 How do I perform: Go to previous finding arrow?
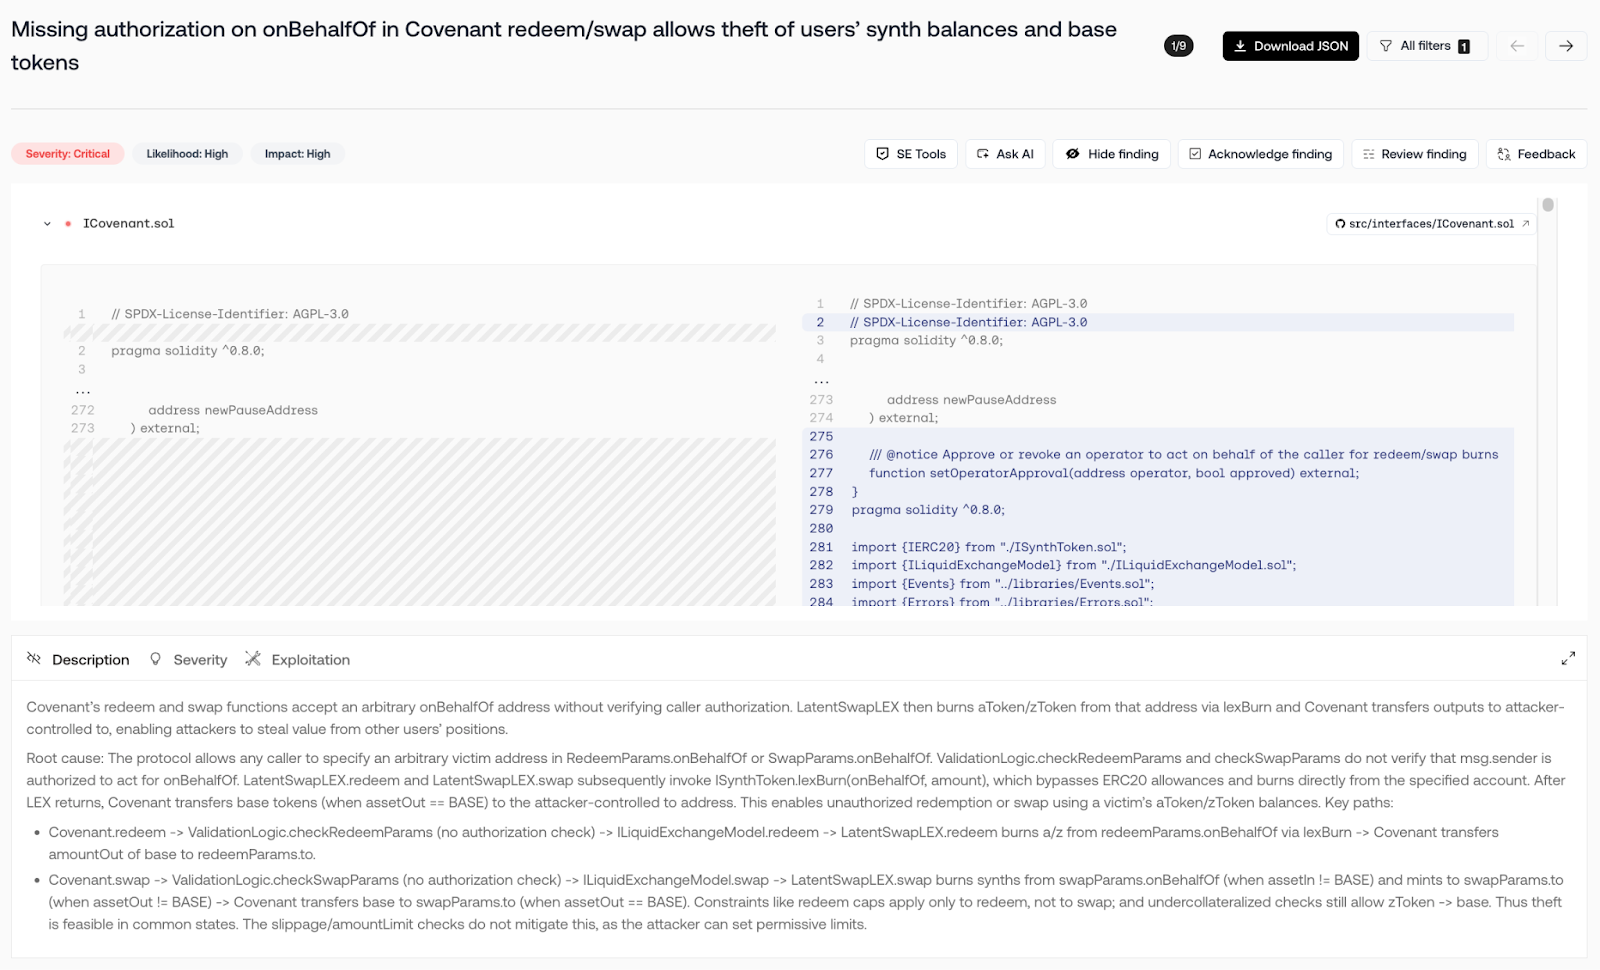pyautogui.click(x=1516, y=46)
